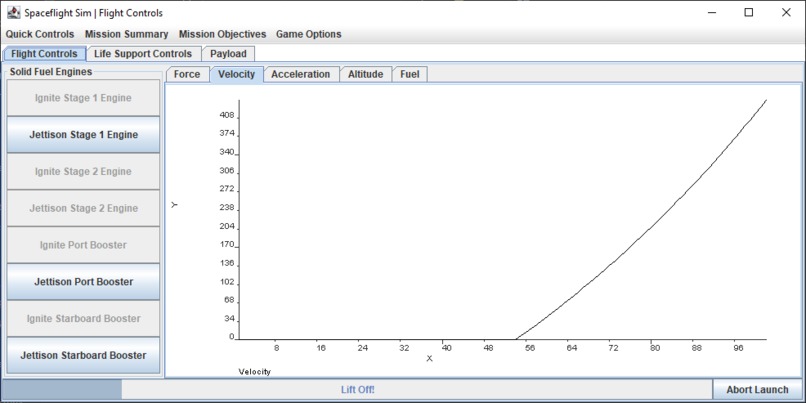Maximize the Spaceflight Sim window
The width and height of the screenshot is (806, 403).
coord(749,12)
